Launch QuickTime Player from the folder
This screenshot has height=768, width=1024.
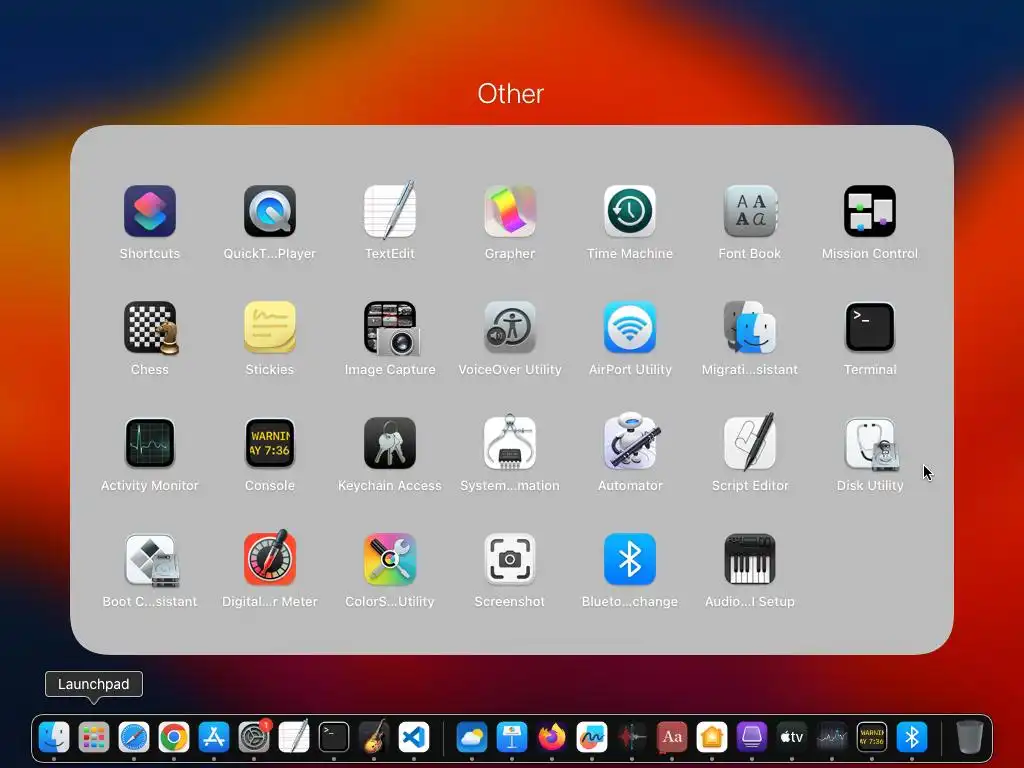click(270, 211)
